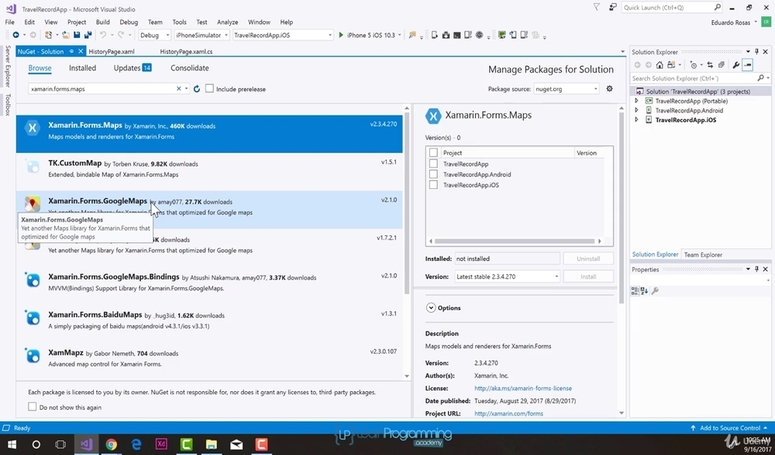Check the TravelRecordApp.iOS project checkbox
775x455 pixels.
tap(433, 185)
